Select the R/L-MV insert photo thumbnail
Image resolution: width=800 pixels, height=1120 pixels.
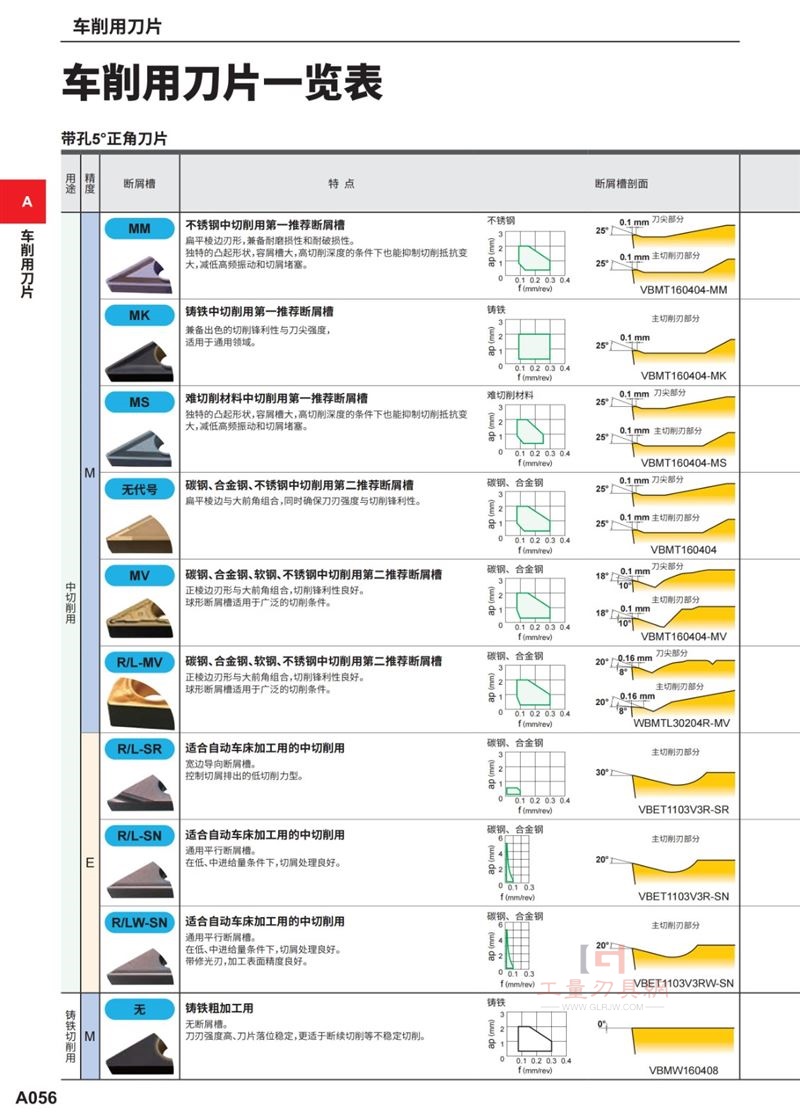click(x=139, y=703)
